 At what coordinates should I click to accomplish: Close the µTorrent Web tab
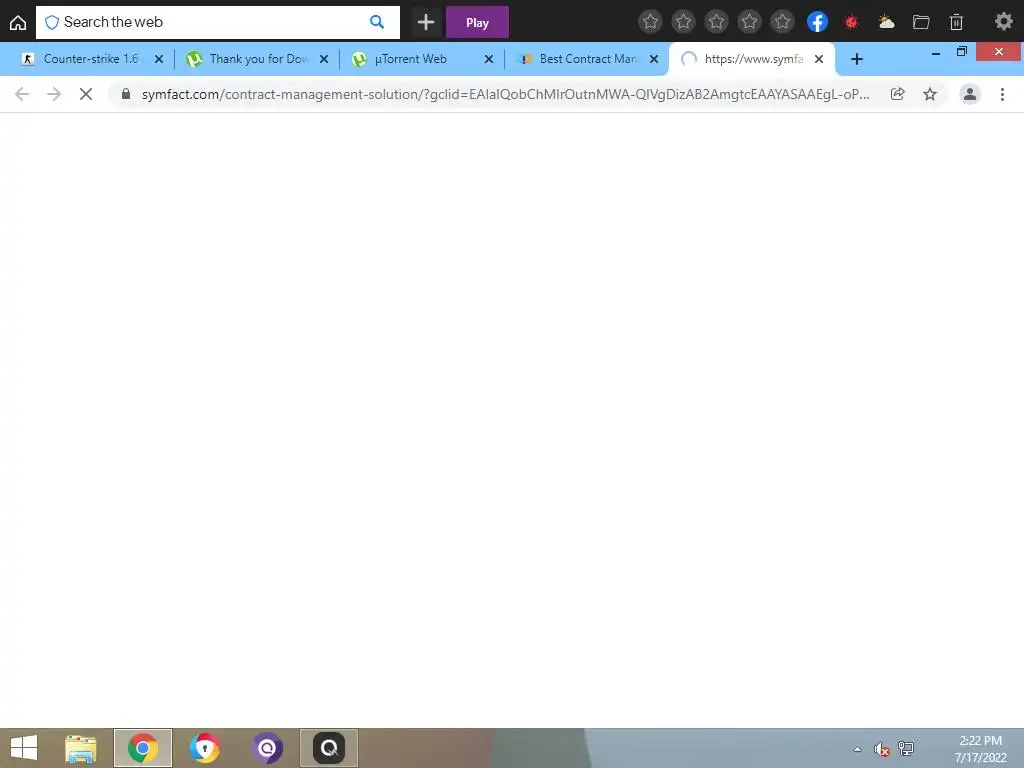click(x=488, y=59)
